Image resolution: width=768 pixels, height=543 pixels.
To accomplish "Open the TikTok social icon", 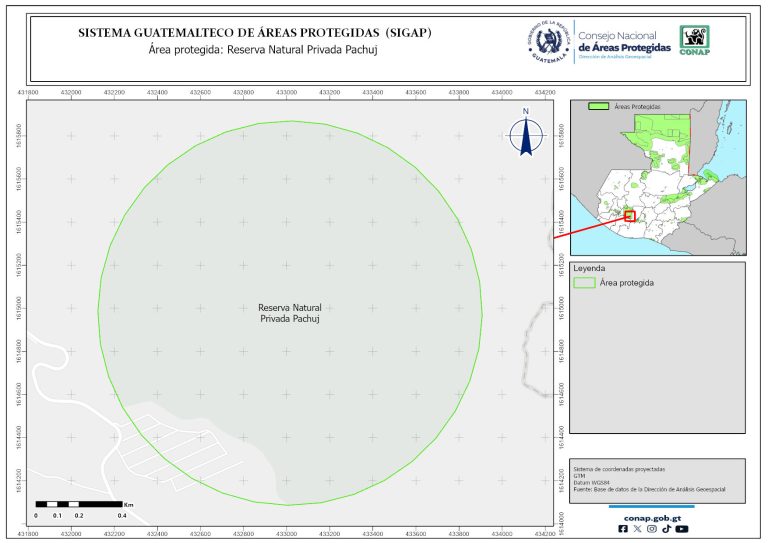I will click(666, 529).
